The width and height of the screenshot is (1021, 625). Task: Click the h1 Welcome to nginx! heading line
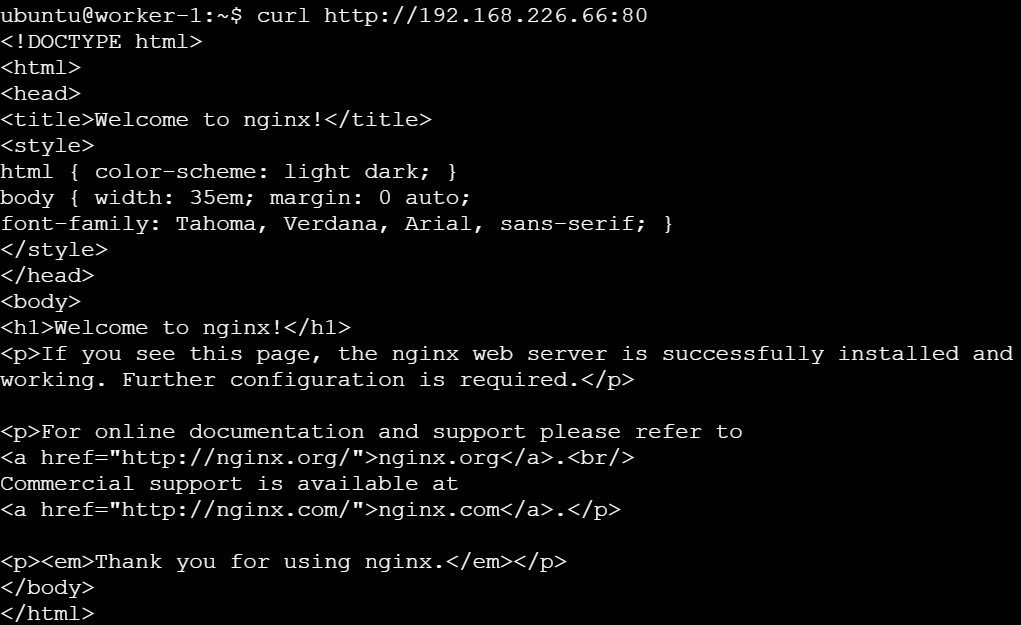click(x=176, y=328)
